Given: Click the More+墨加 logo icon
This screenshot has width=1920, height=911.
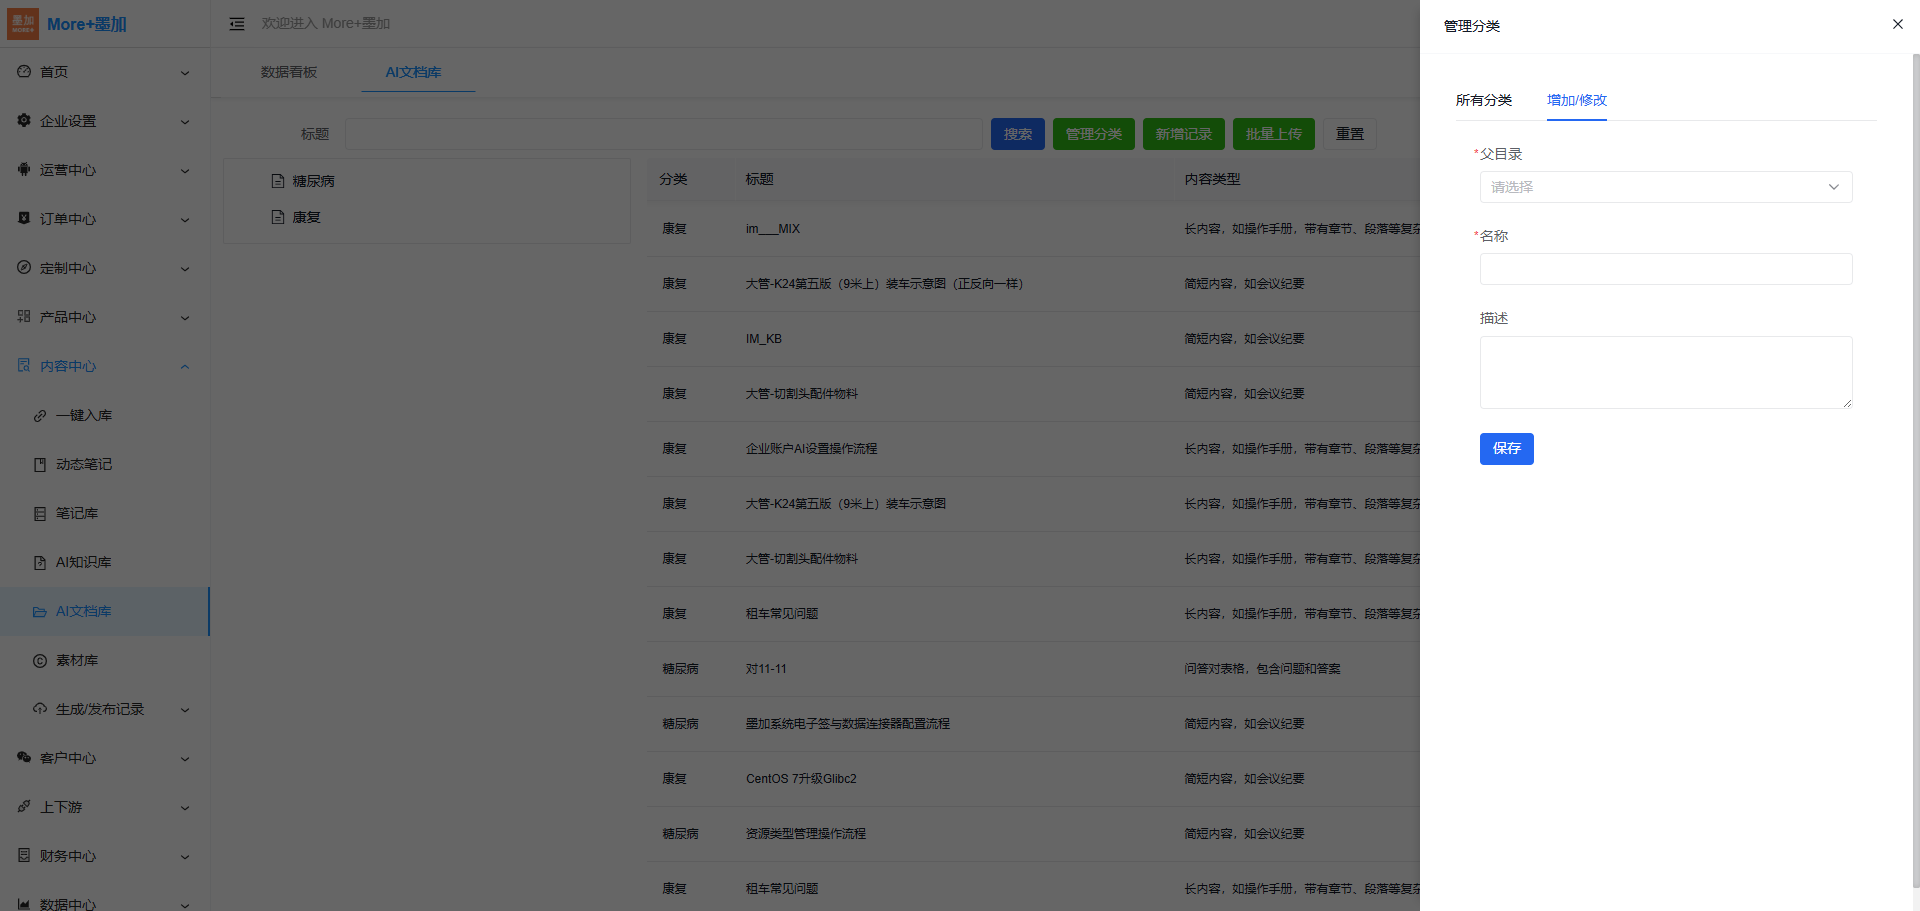Looking at the screenshot, I should 23,24.
